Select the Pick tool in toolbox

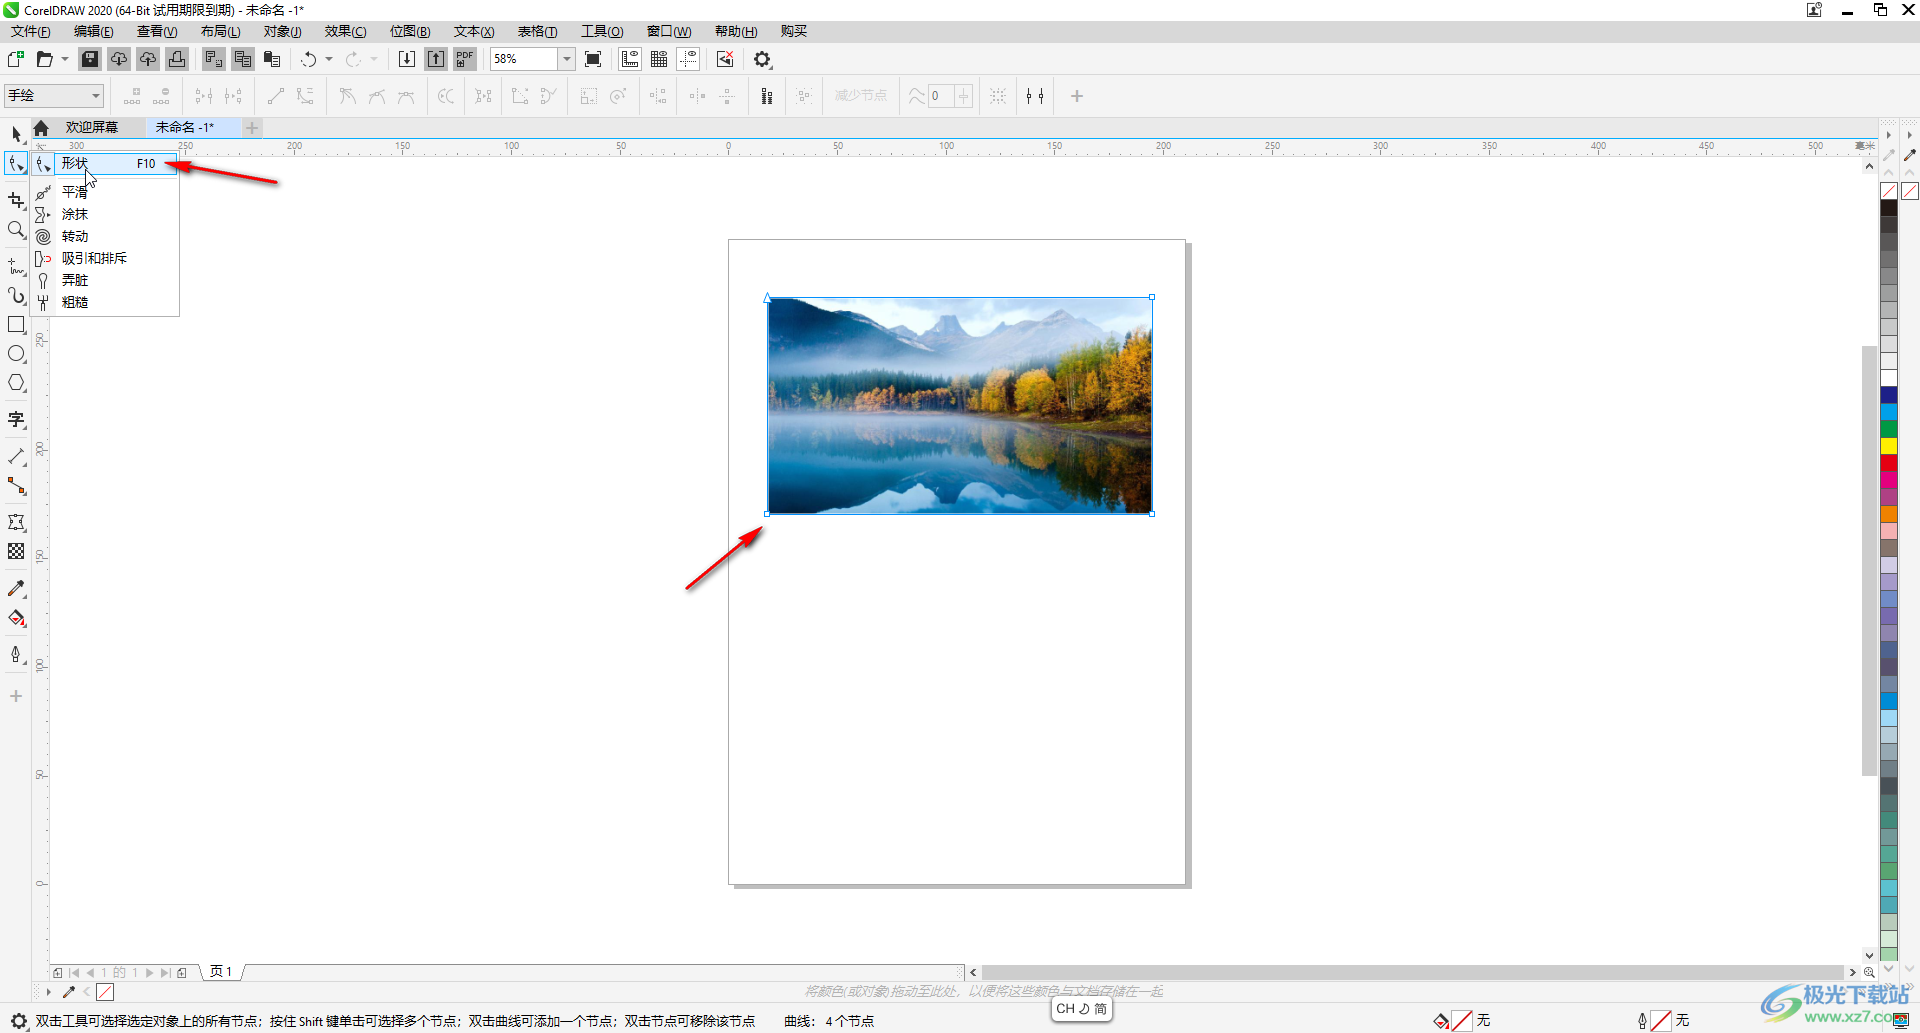(16, 134)
